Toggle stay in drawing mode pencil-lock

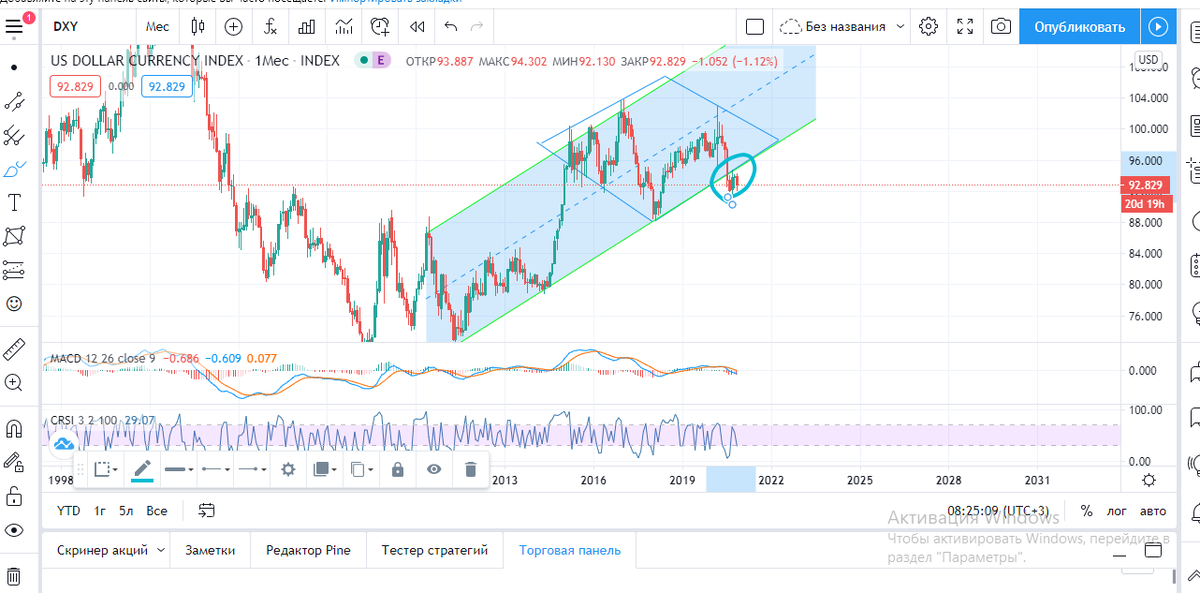pos(14,462)
